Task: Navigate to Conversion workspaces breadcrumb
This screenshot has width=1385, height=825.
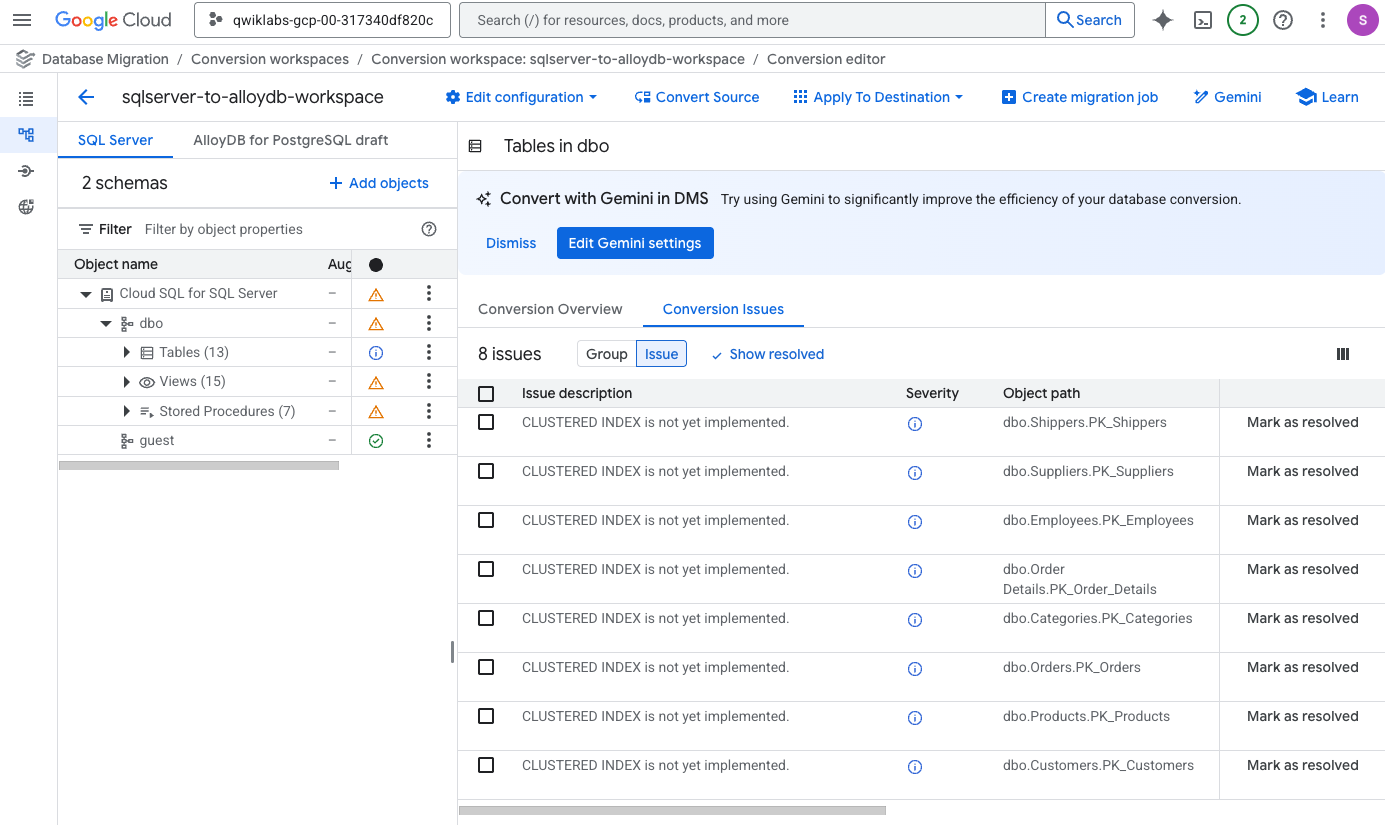Action: click(270, 59)
